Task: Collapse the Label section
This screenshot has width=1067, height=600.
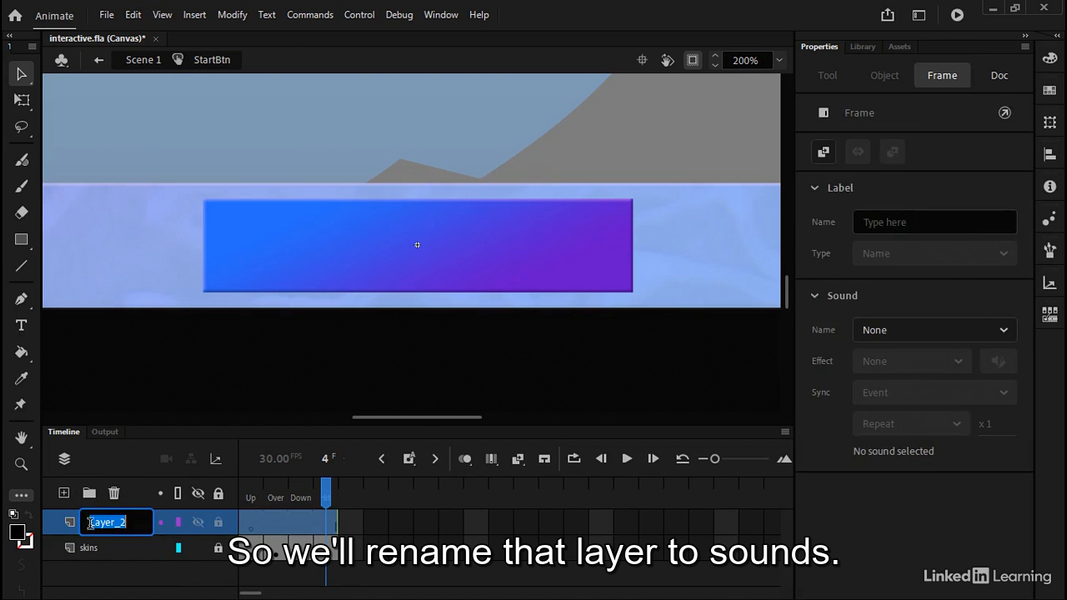Action: click(815, 188)
